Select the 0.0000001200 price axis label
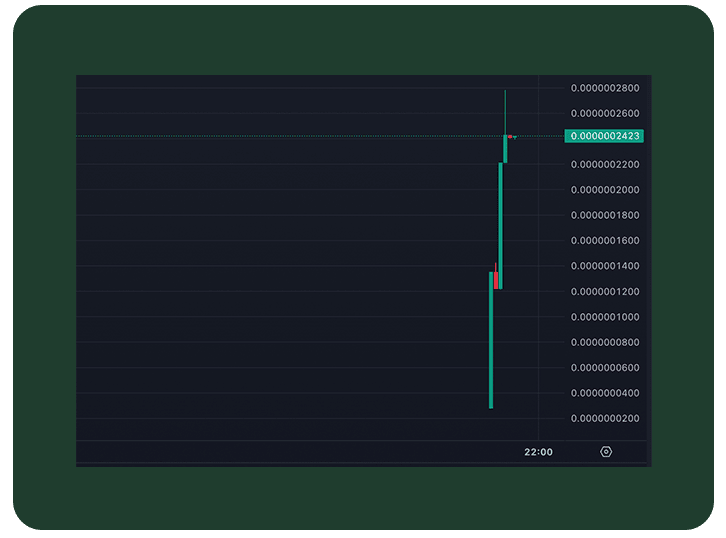This screenshot has height=538, width=726. pos(605,292)
